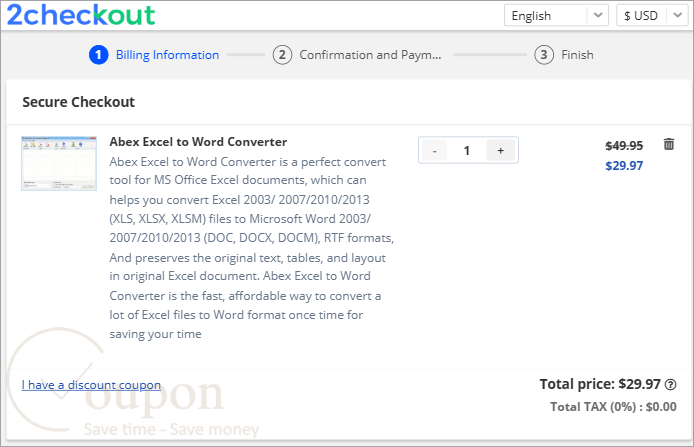Open the English language dropdown

[556, 15]
